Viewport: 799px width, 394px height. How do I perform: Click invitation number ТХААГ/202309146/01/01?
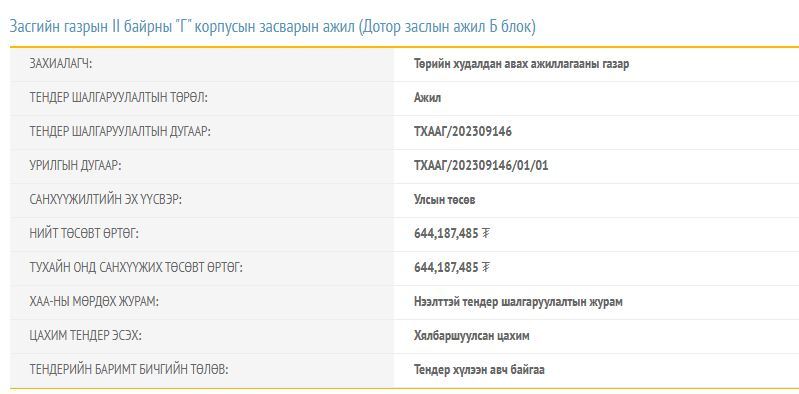[481, 166]
